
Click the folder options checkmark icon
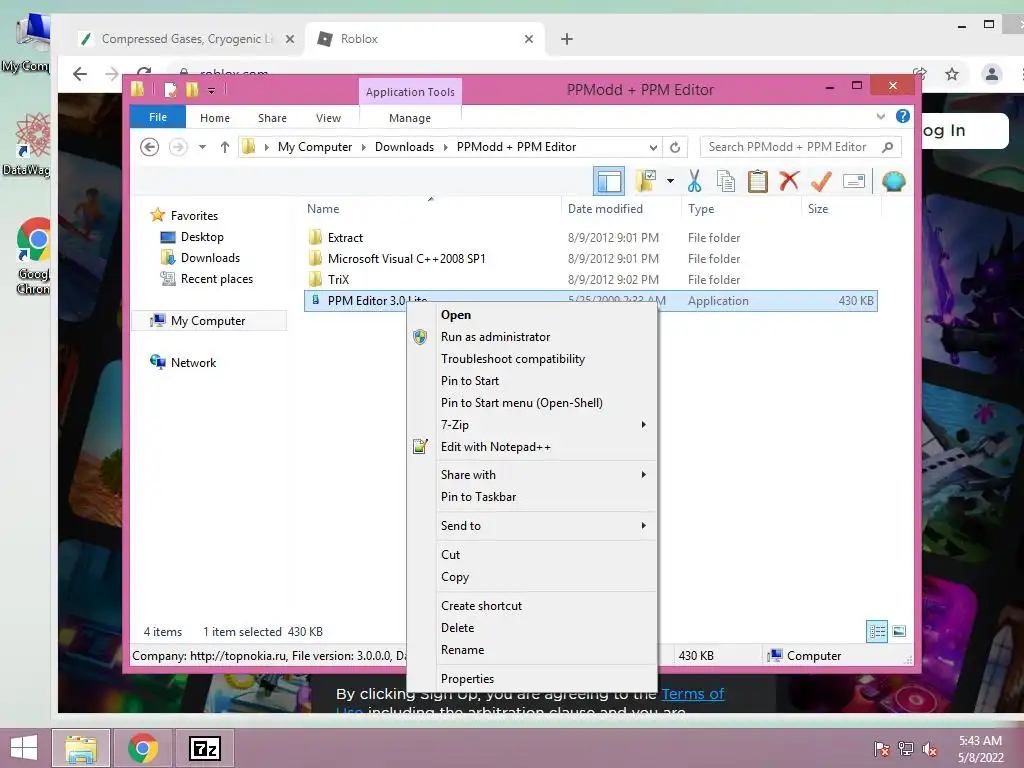[x=646, y=181]
